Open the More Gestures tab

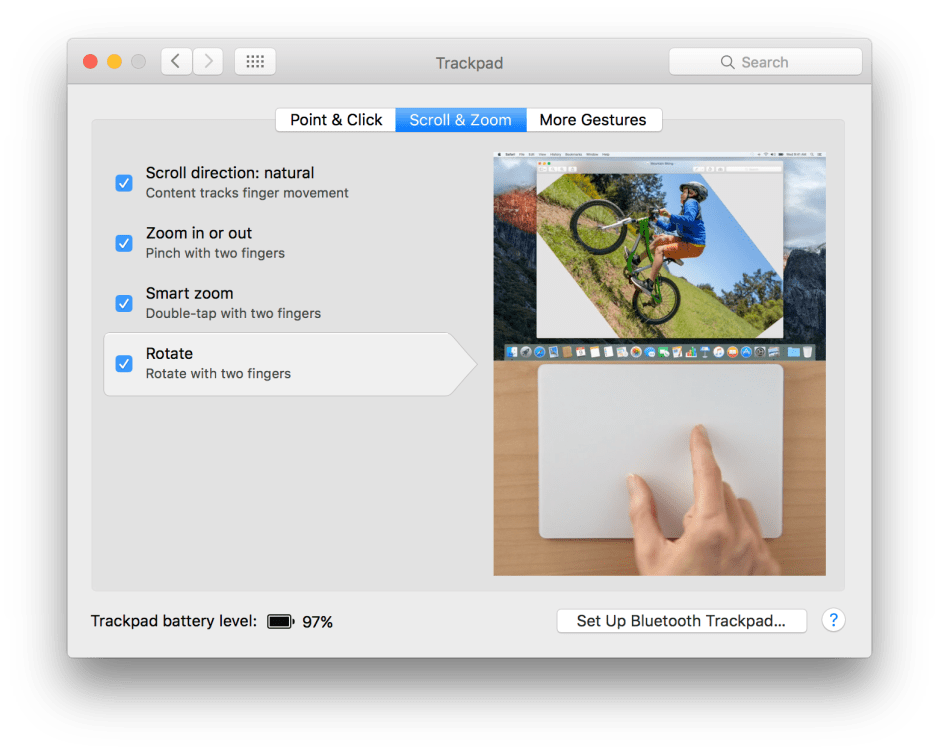tap(593, 120)
